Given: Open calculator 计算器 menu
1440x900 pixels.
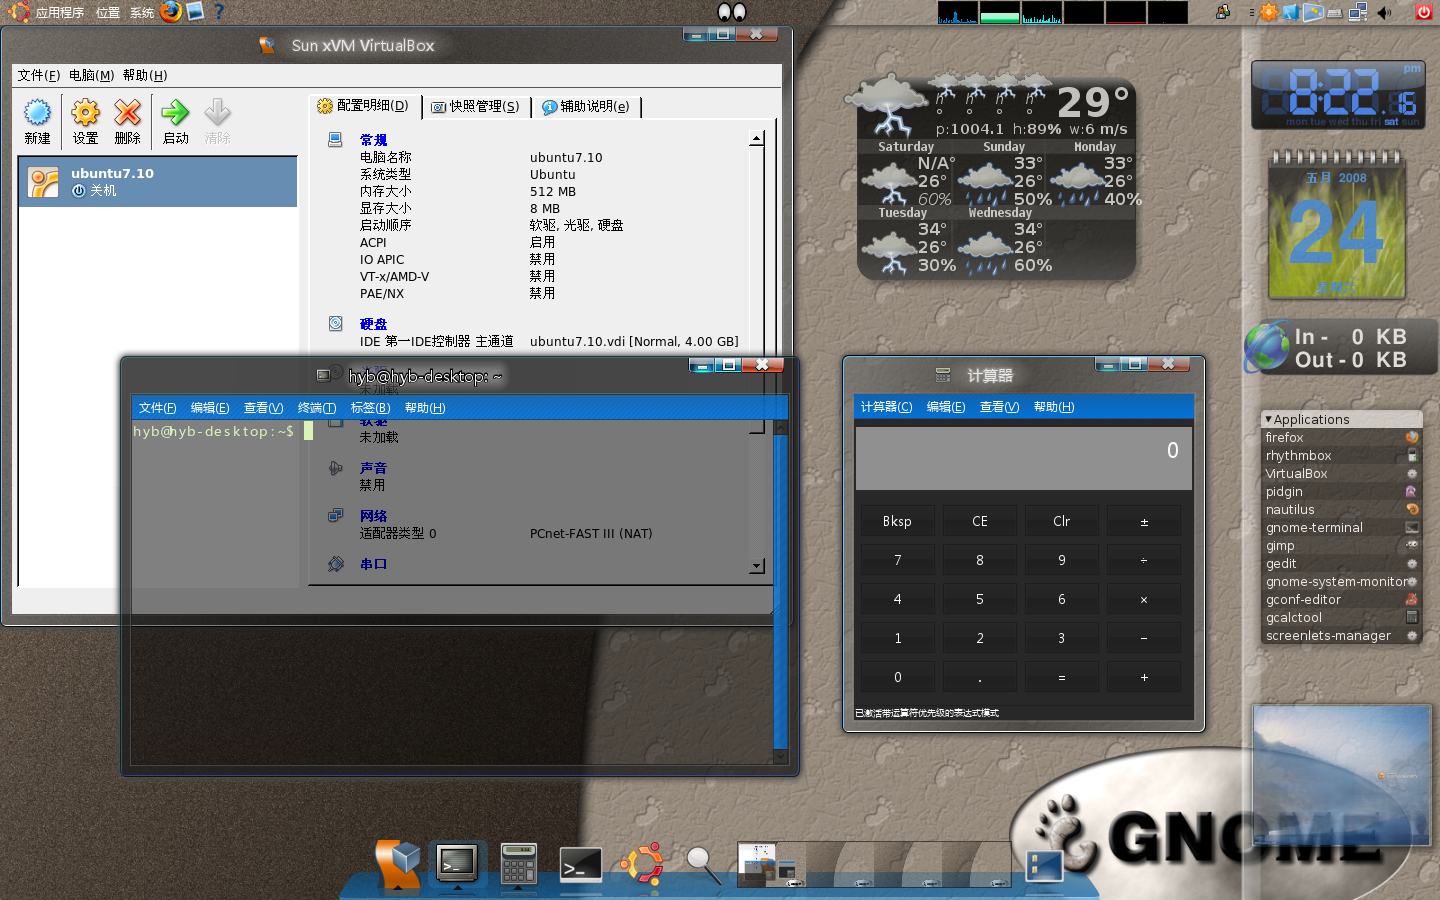Looking at the screenshot, I should [x=886, y=407].
